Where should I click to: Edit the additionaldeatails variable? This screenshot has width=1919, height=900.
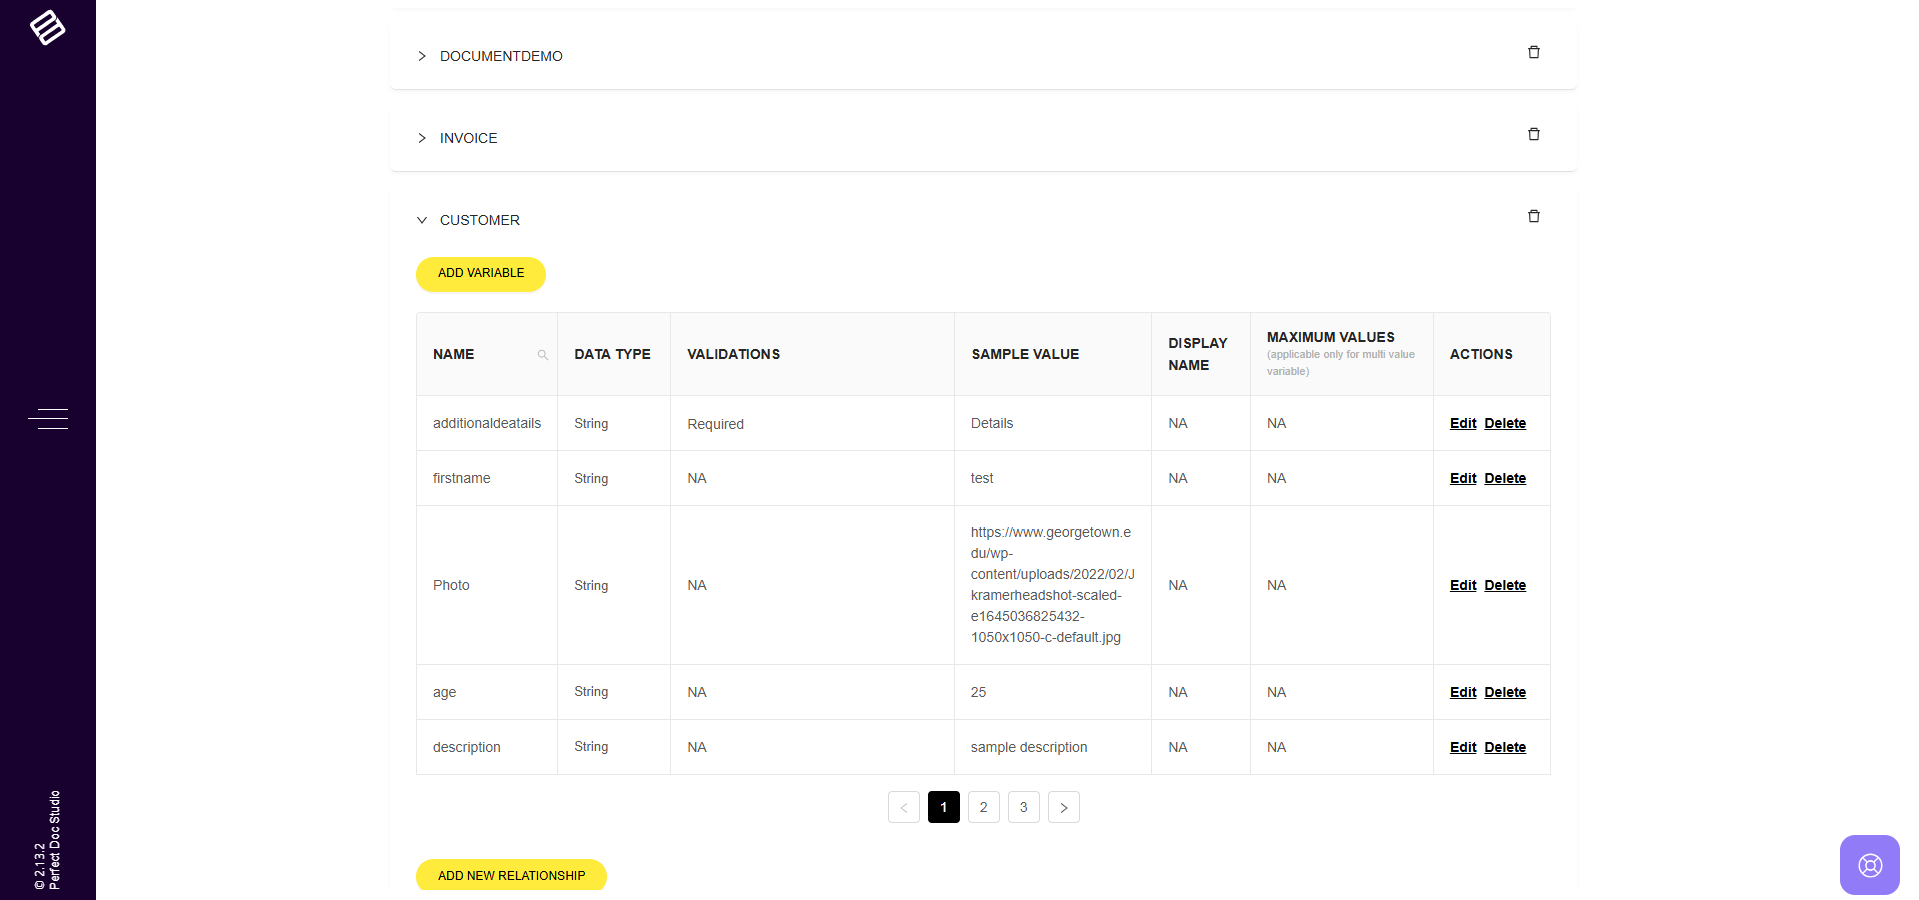1462,424
